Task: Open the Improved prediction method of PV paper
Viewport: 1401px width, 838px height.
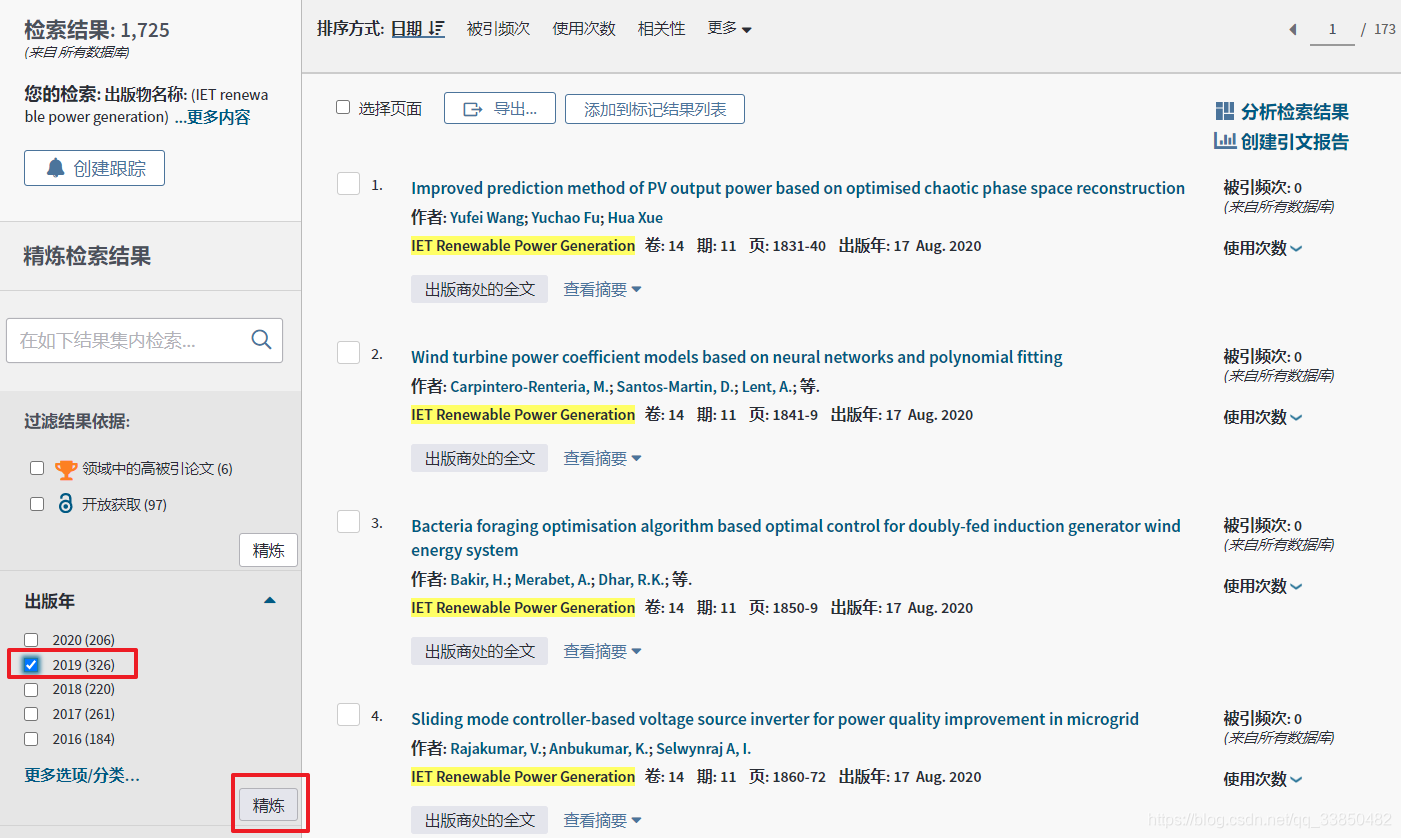Action: pyautogui.click(x=798, y=188)
